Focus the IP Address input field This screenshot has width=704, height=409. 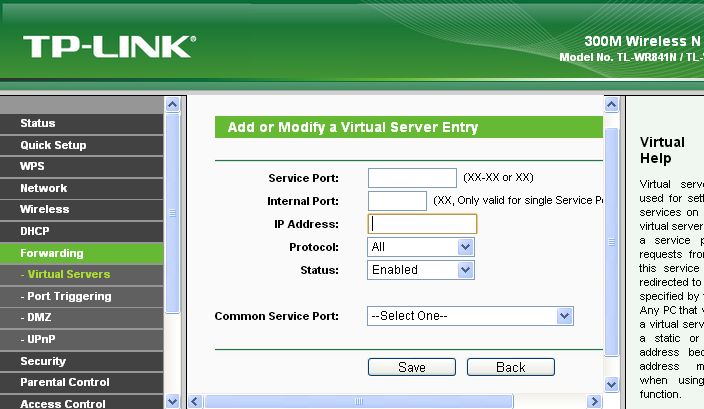click(x=422, y=224)
